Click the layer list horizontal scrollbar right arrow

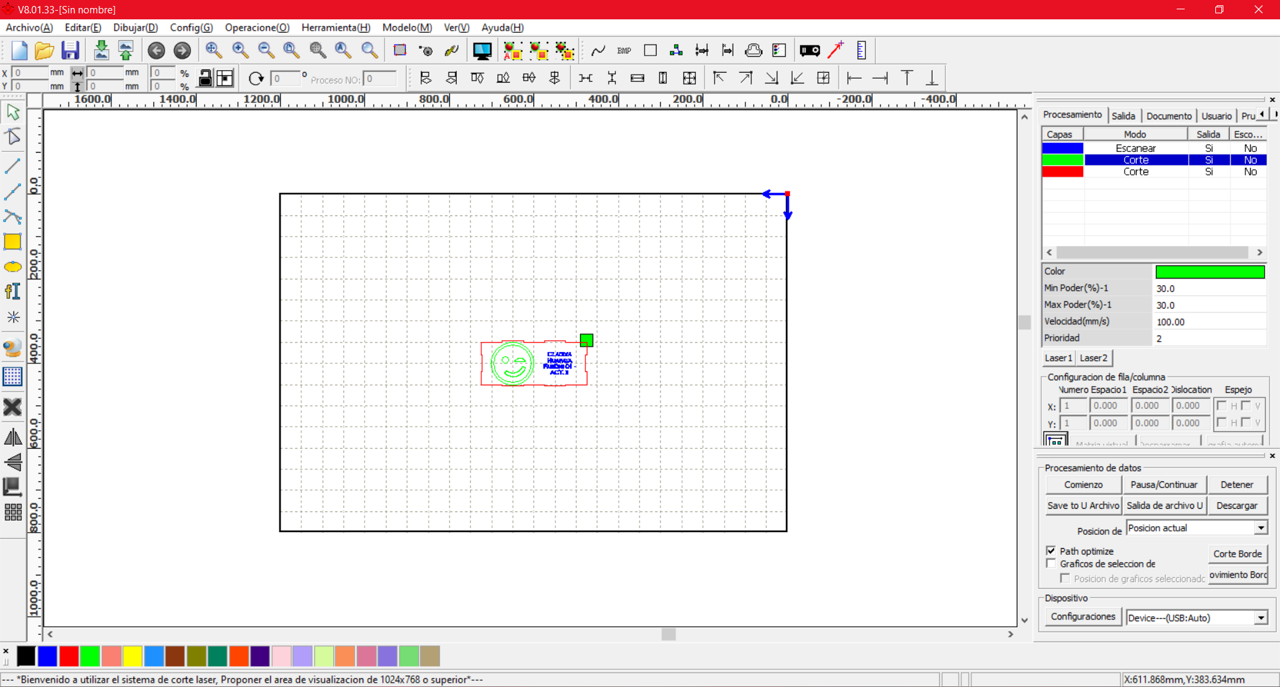click(x=1260, y=253)
